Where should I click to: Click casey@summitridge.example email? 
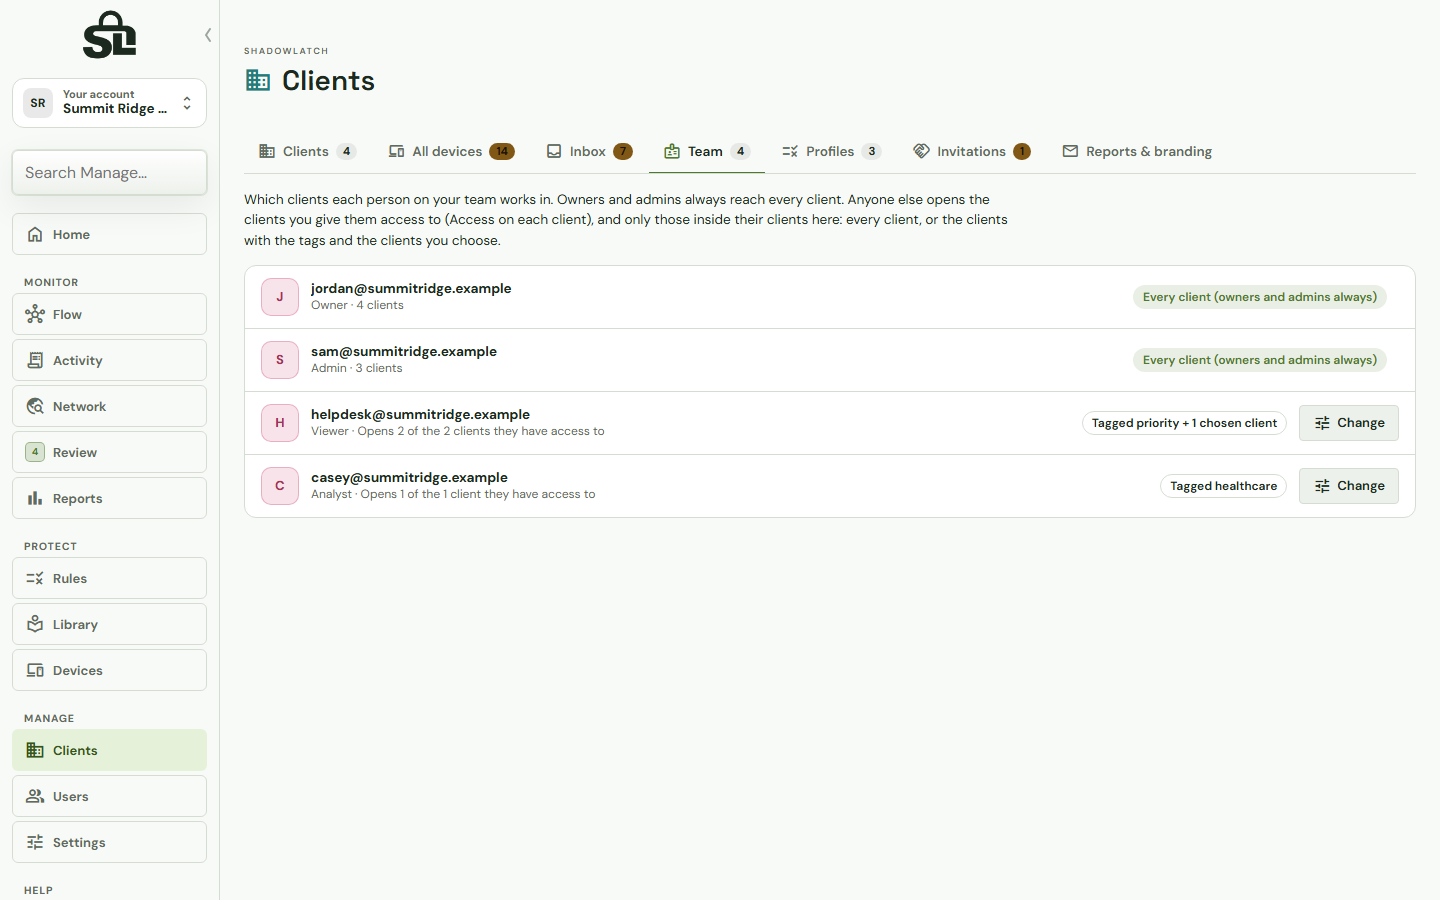pyautogui.click(x=409, y=477)
